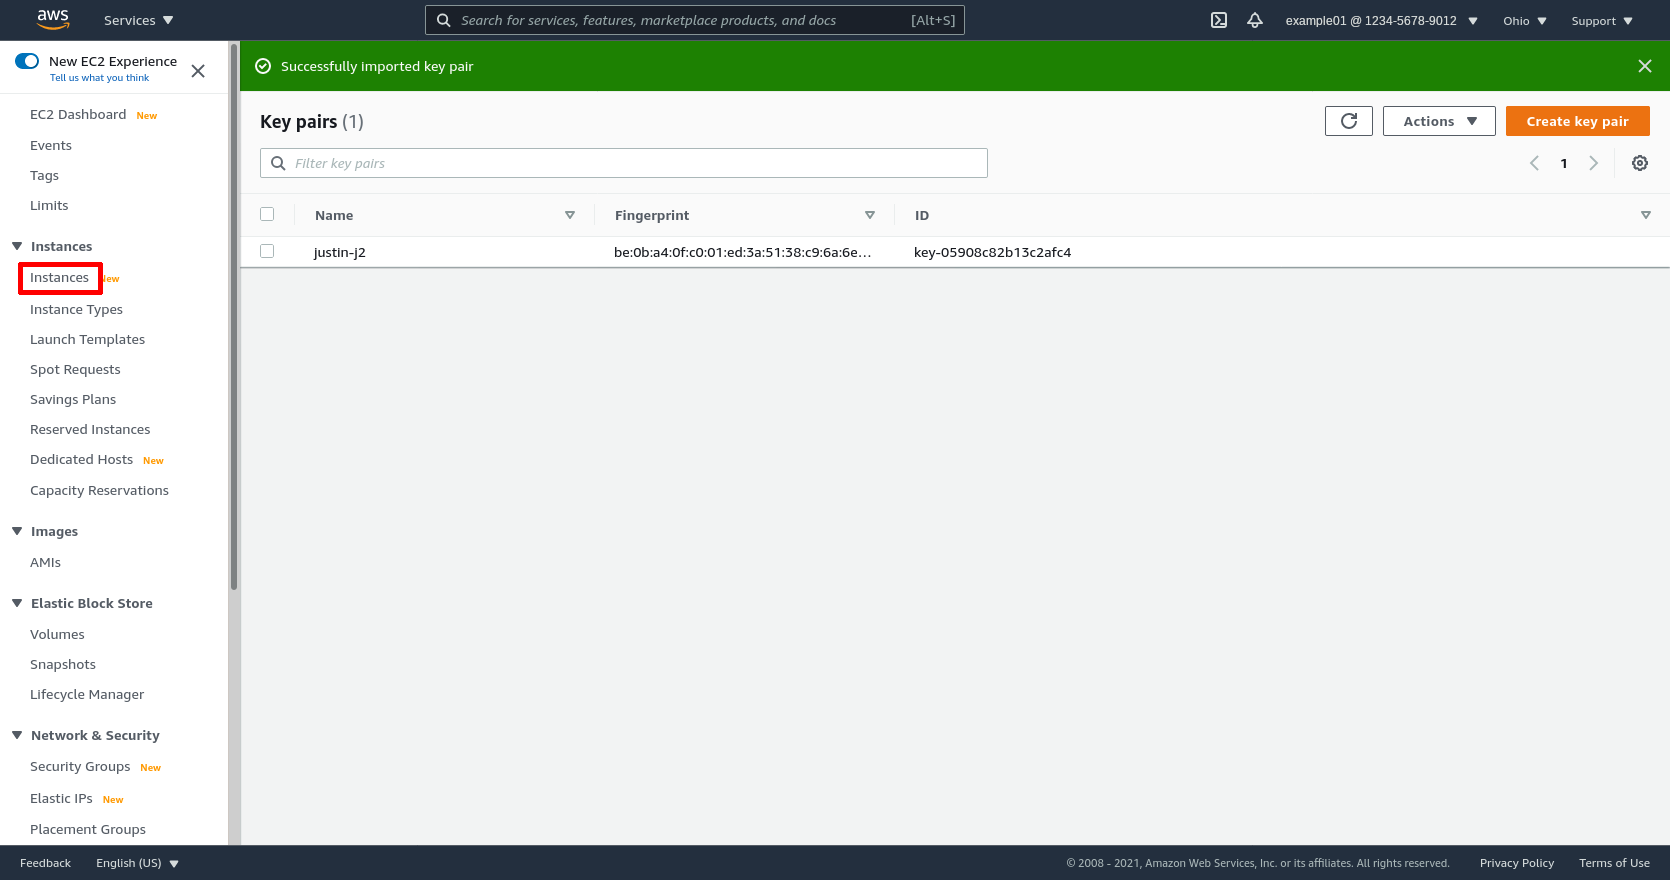
Task: Open Spot Requests in sidebar
Action: pyautogui.click(x=75, y=369)
